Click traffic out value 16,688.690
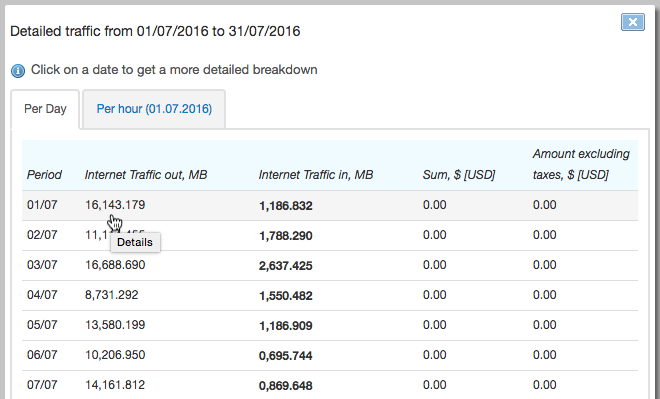The height and width of the screenshot is (399, 660). (x=115, y=265)
